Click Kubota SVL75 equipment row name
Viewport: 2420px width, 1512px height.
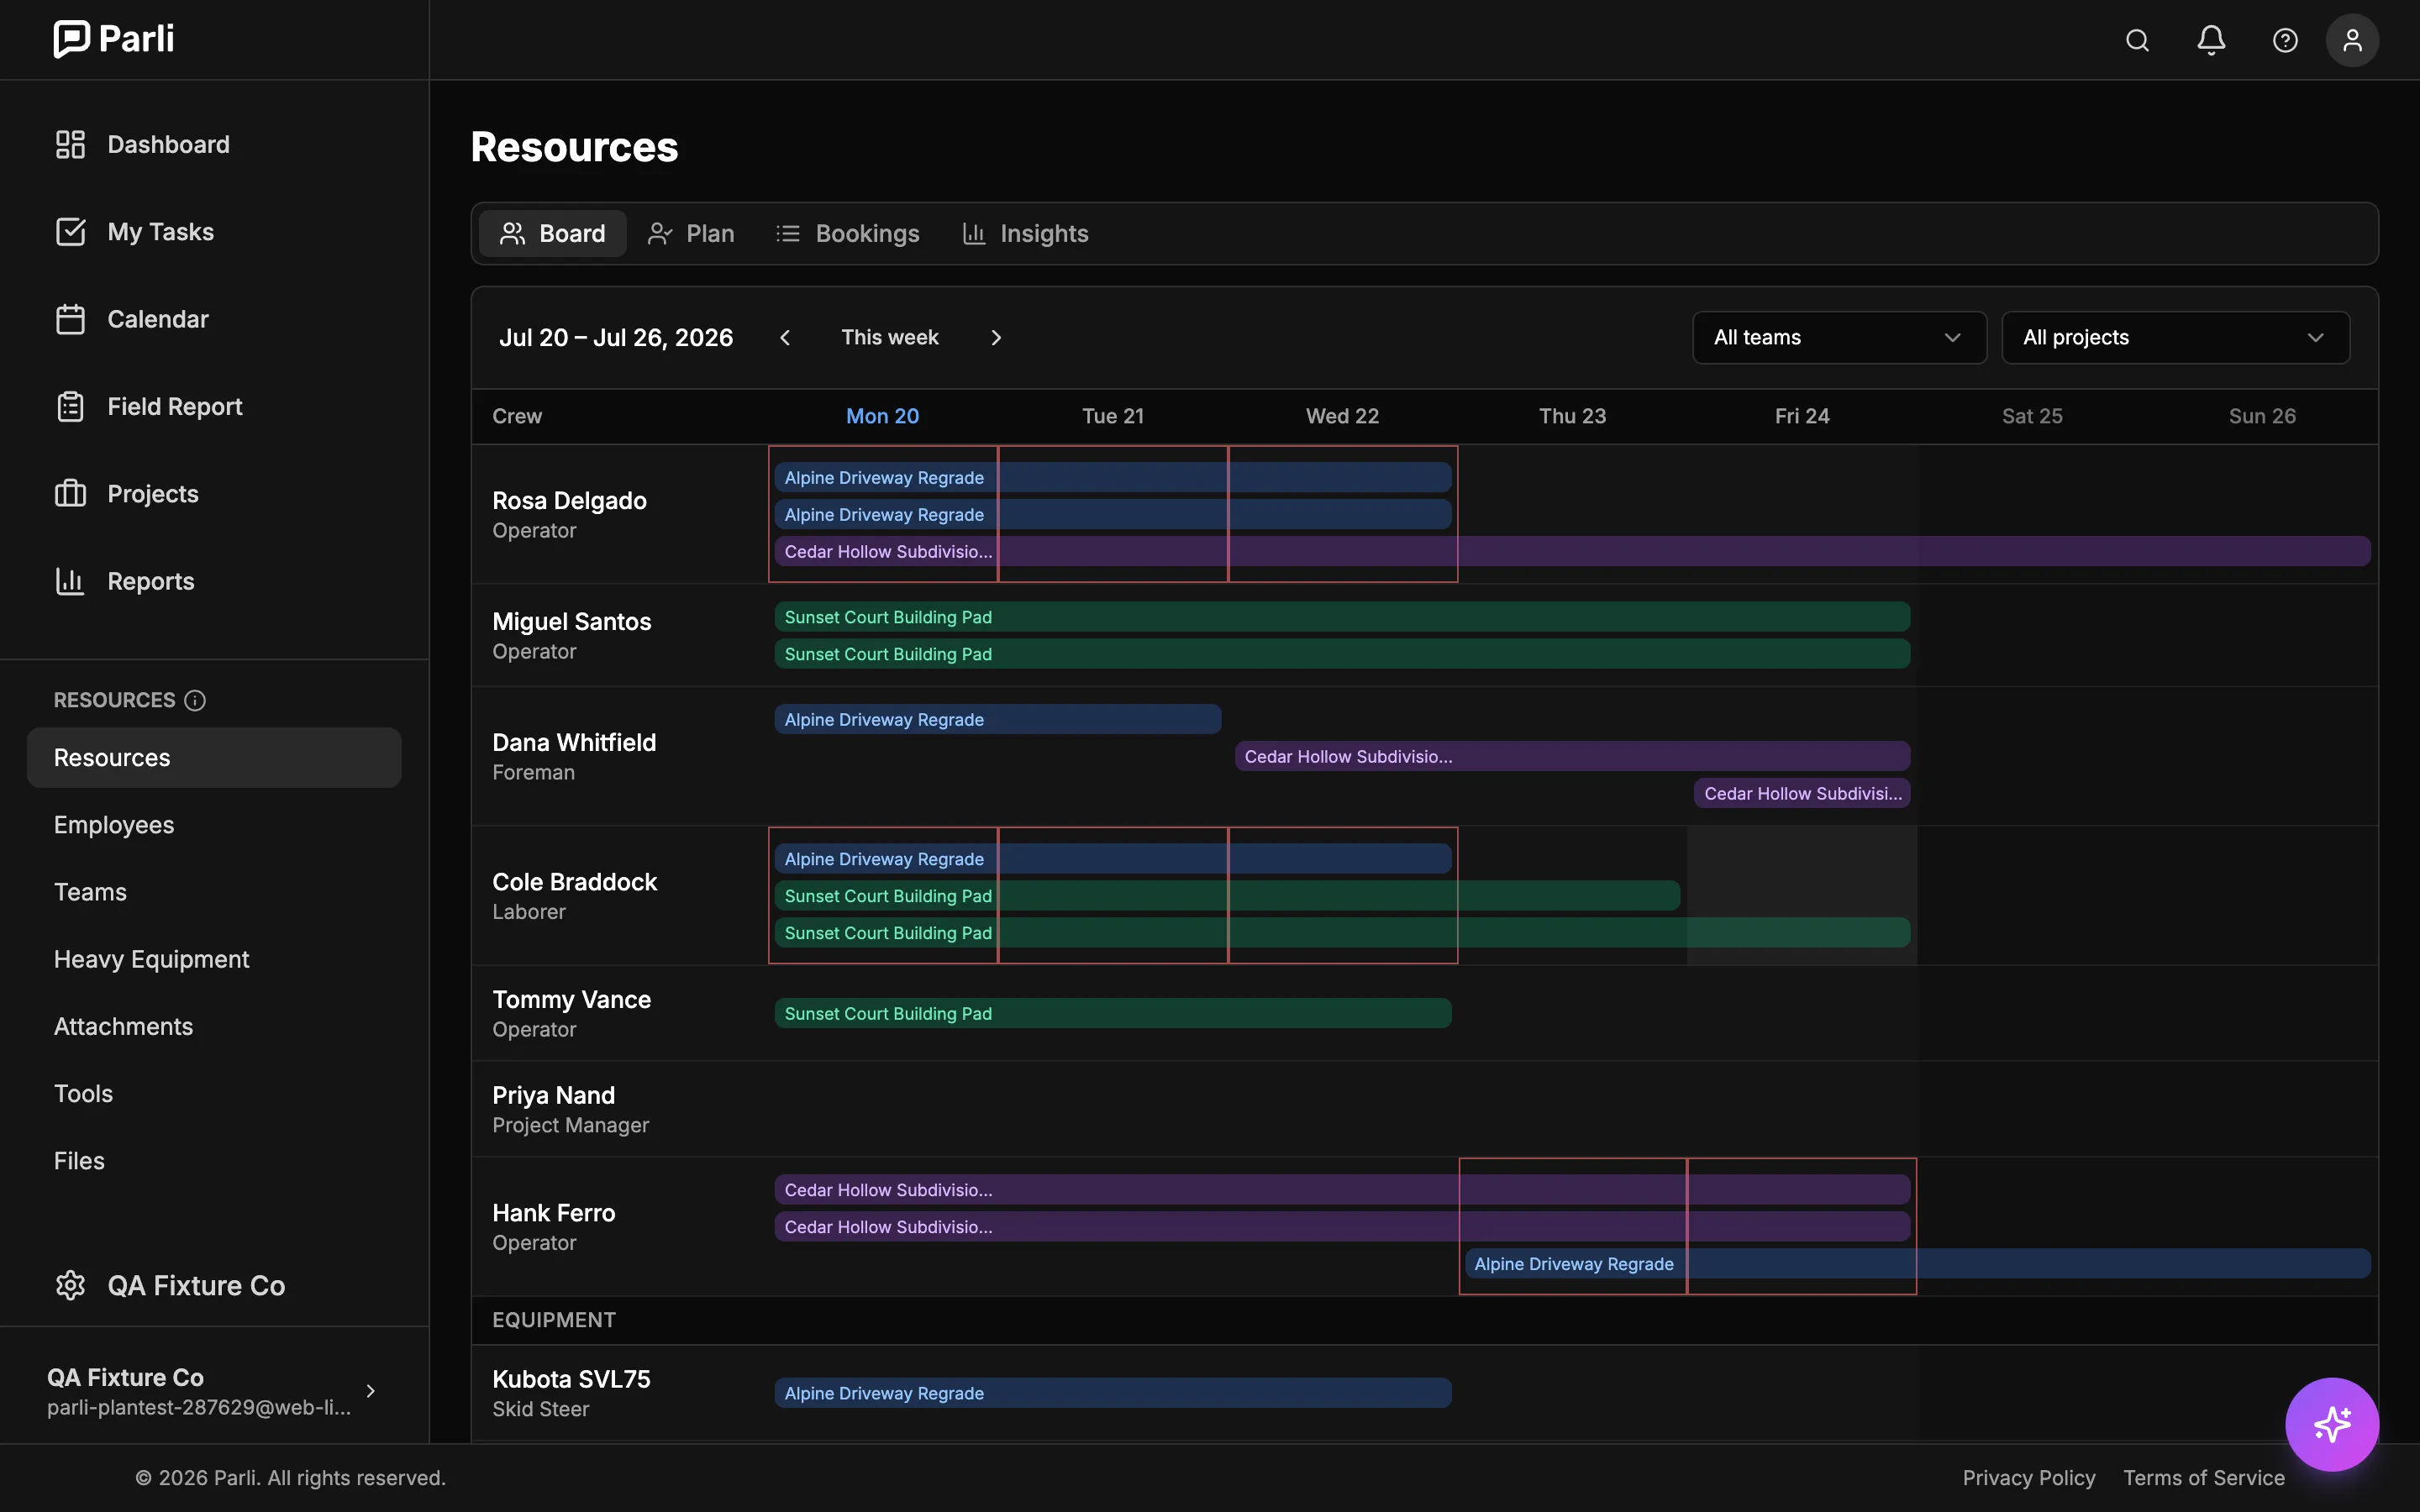[x=571, y=1379]
